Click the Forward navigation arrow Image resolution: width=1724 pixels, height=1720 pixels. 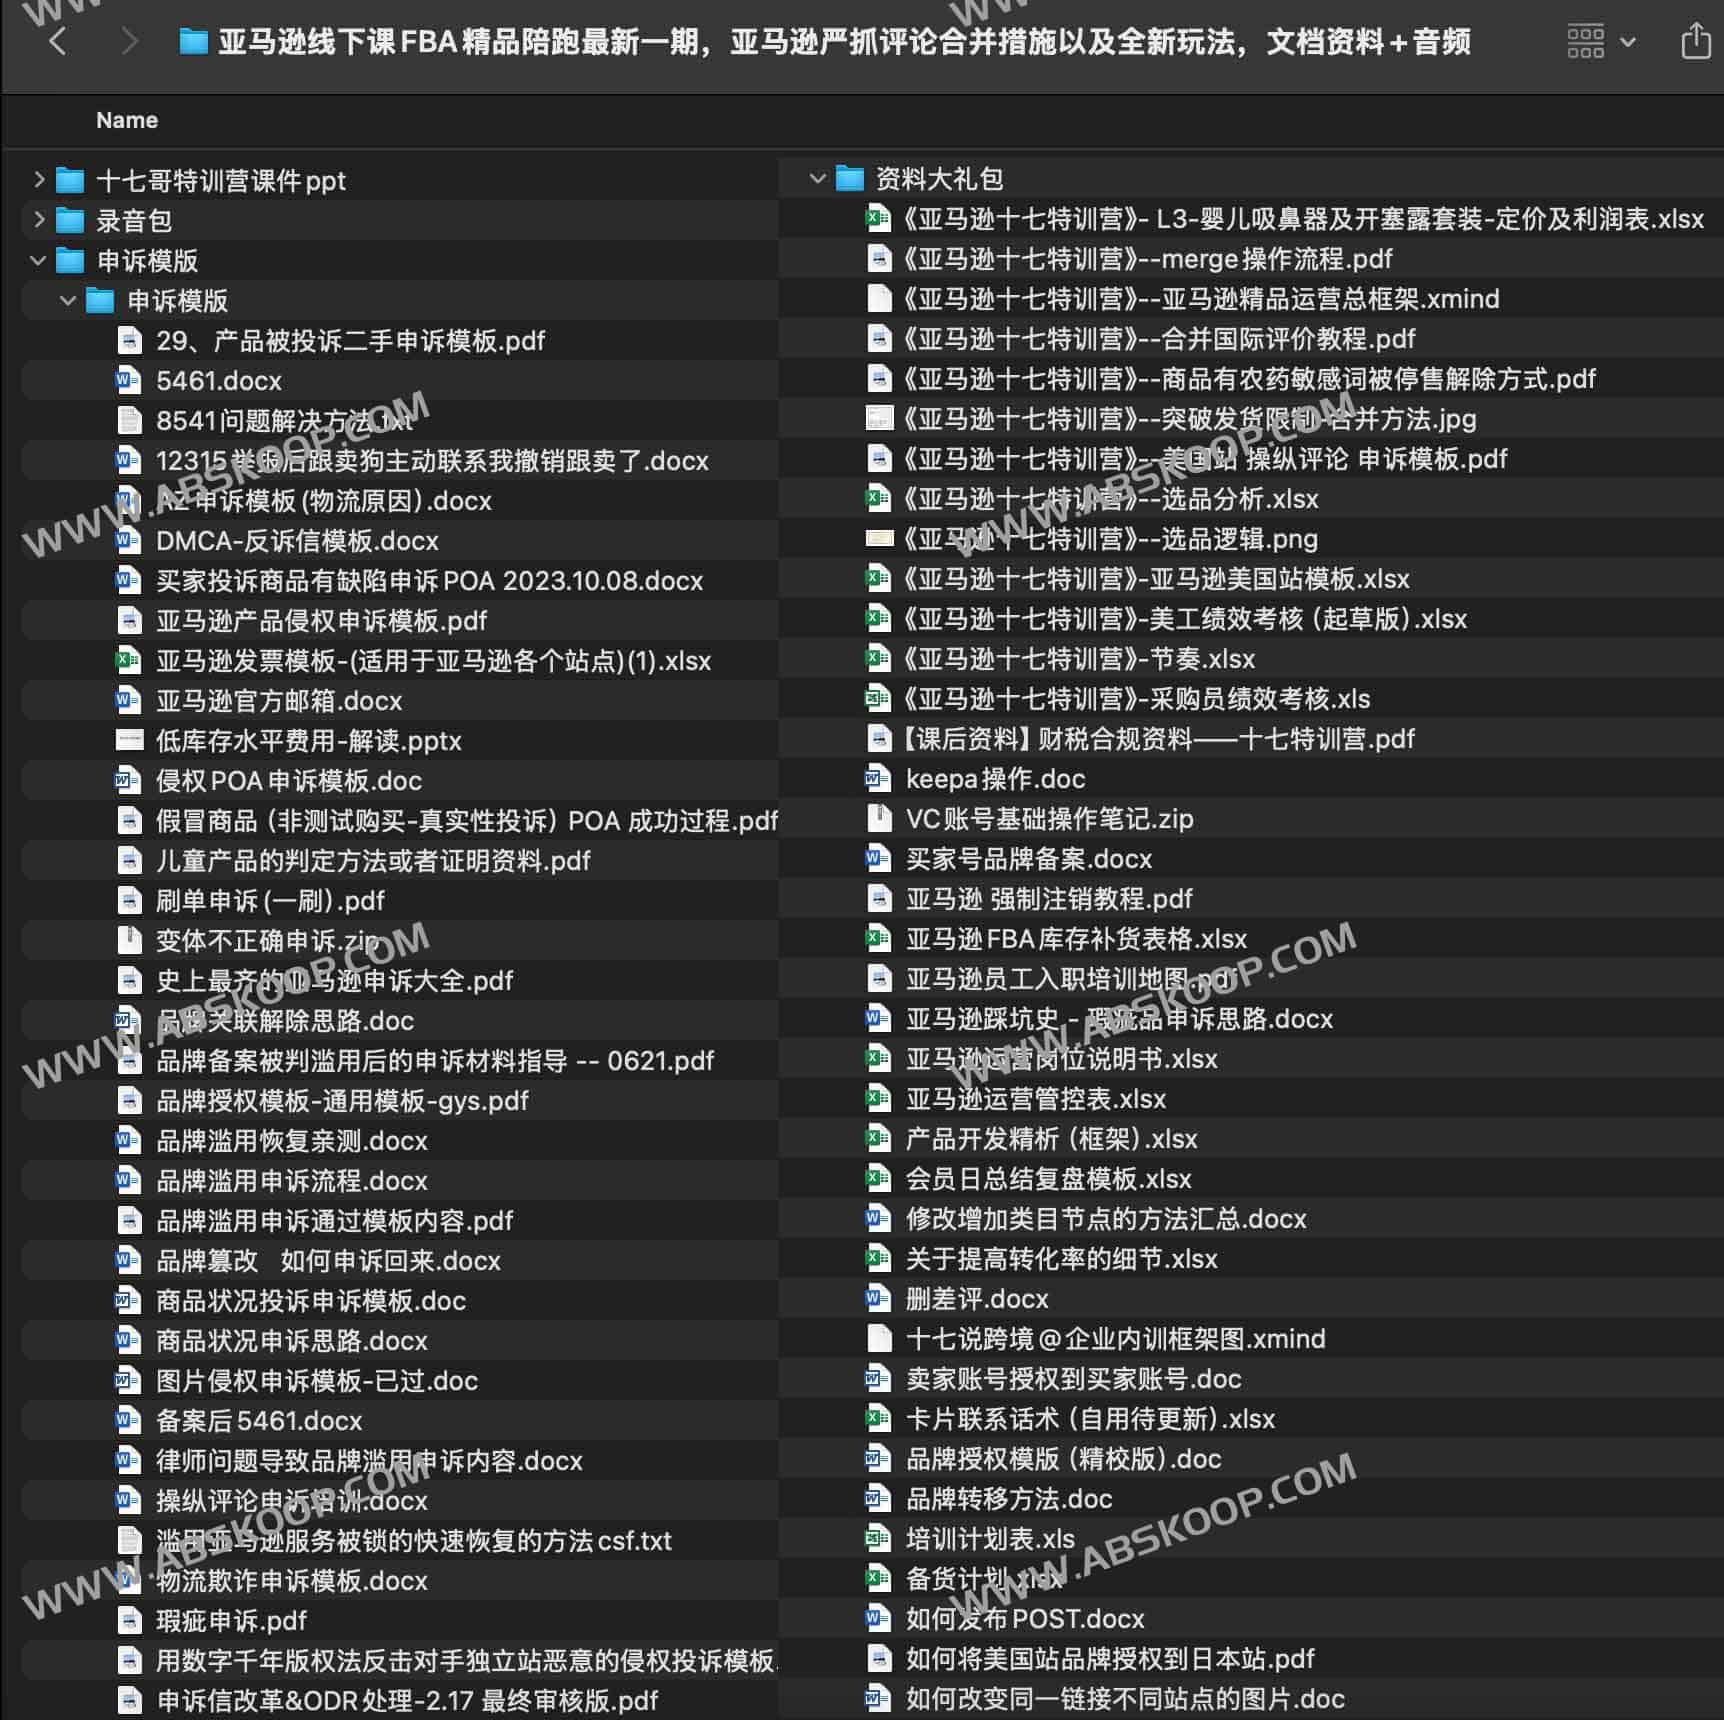(x=129, y=42)
